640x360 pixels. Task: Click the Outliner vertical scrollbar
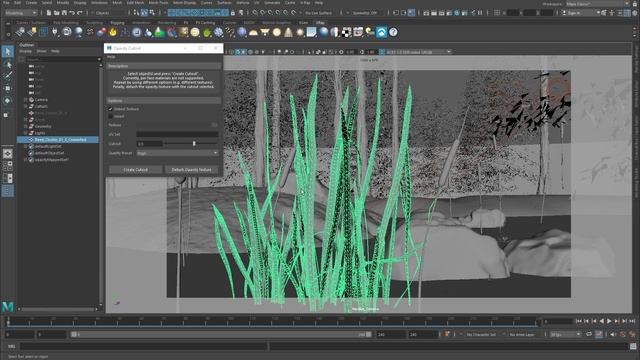pyautogui.click(x=100, y=184)
